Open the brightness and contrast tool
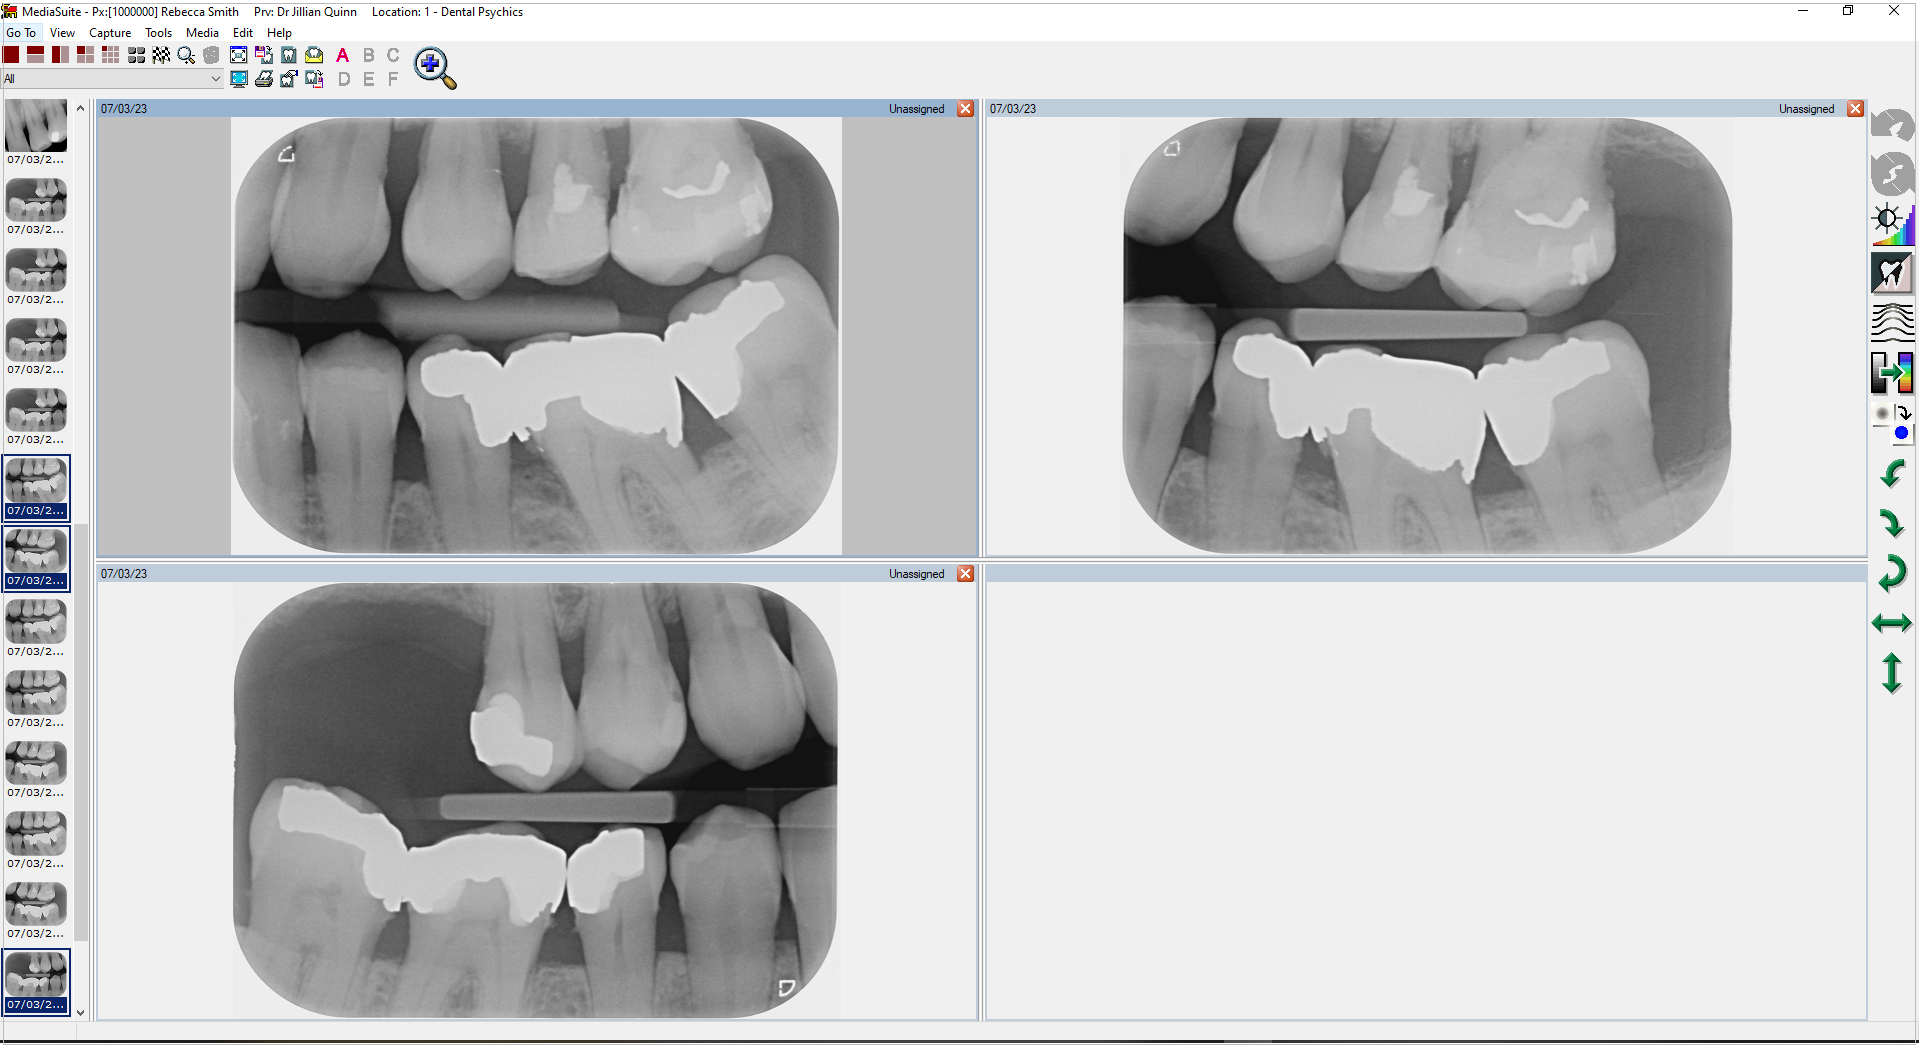Screen dimensions: 1919x1045 click(x=1892, y=223)
